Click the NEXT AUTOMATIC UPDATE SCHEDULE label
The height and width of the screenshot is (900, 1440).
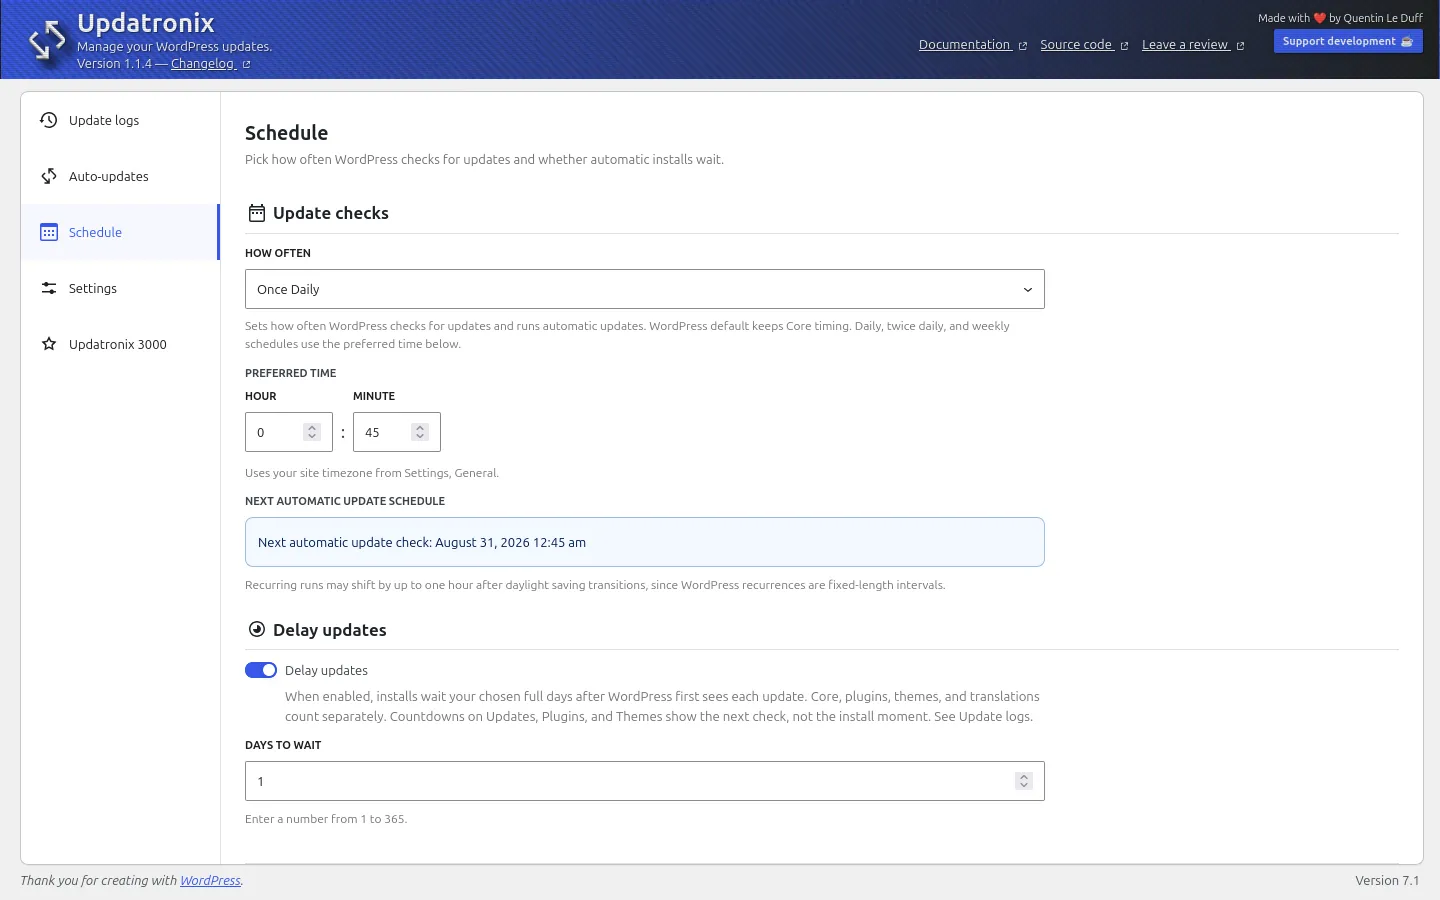point(345,501)
